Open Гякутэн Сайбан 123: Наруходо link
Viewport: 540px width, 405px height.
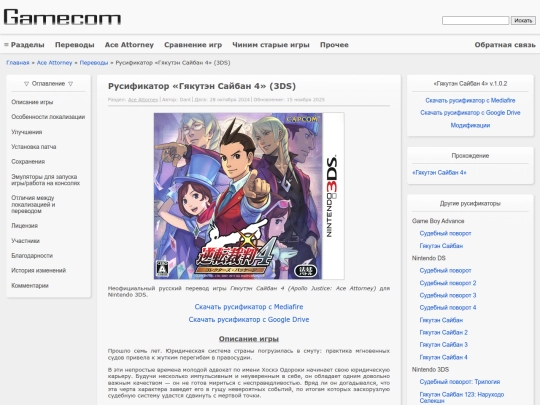tap(461, 397)
